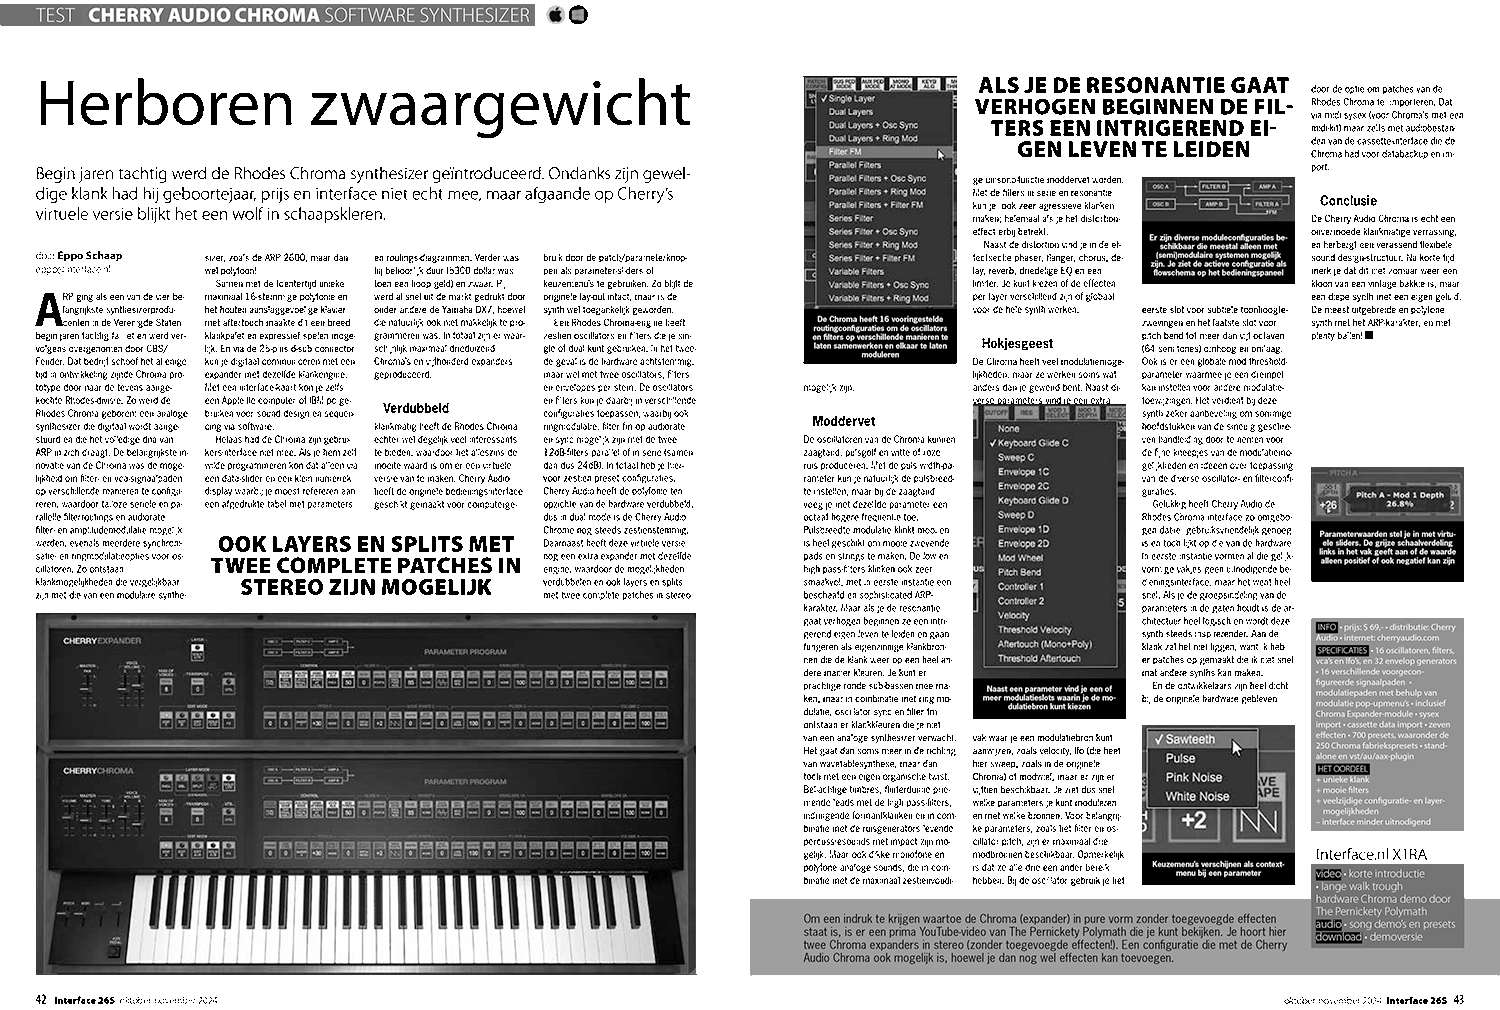
Task: Click the video label in X1RA box
Action: (x=1327, y=873)
